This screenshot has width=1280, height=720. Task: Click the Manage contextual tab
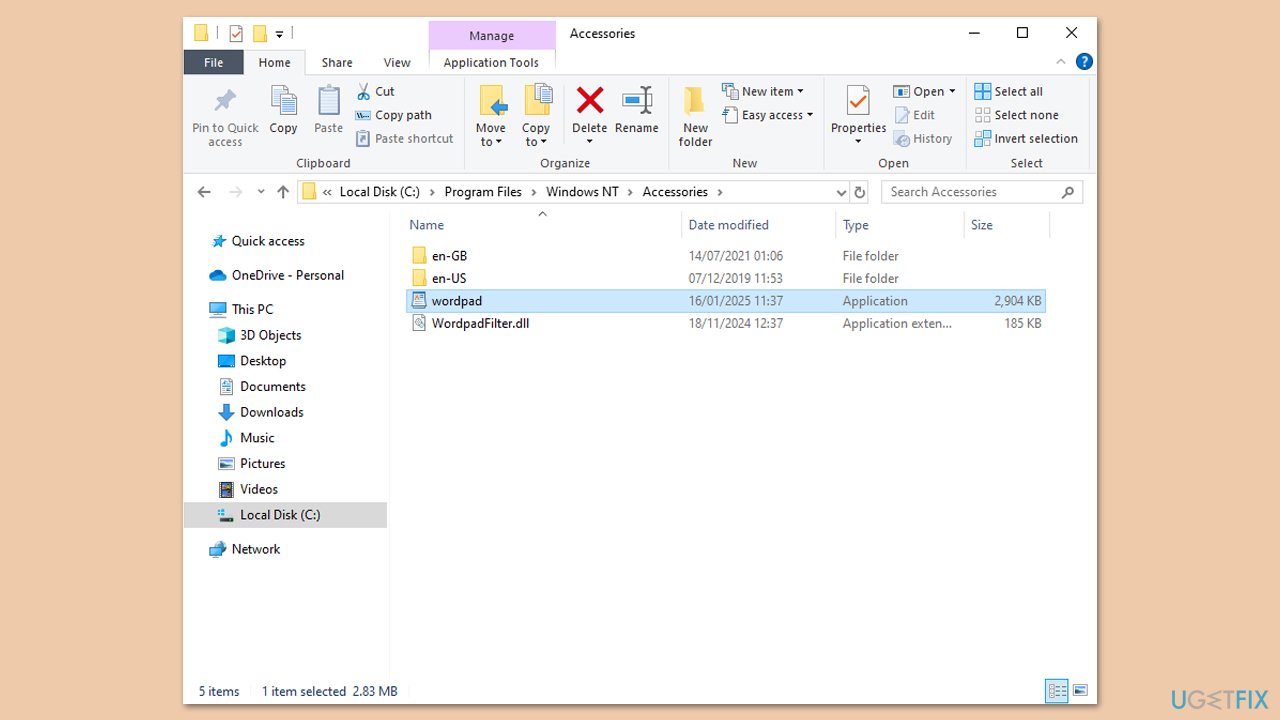492,35
